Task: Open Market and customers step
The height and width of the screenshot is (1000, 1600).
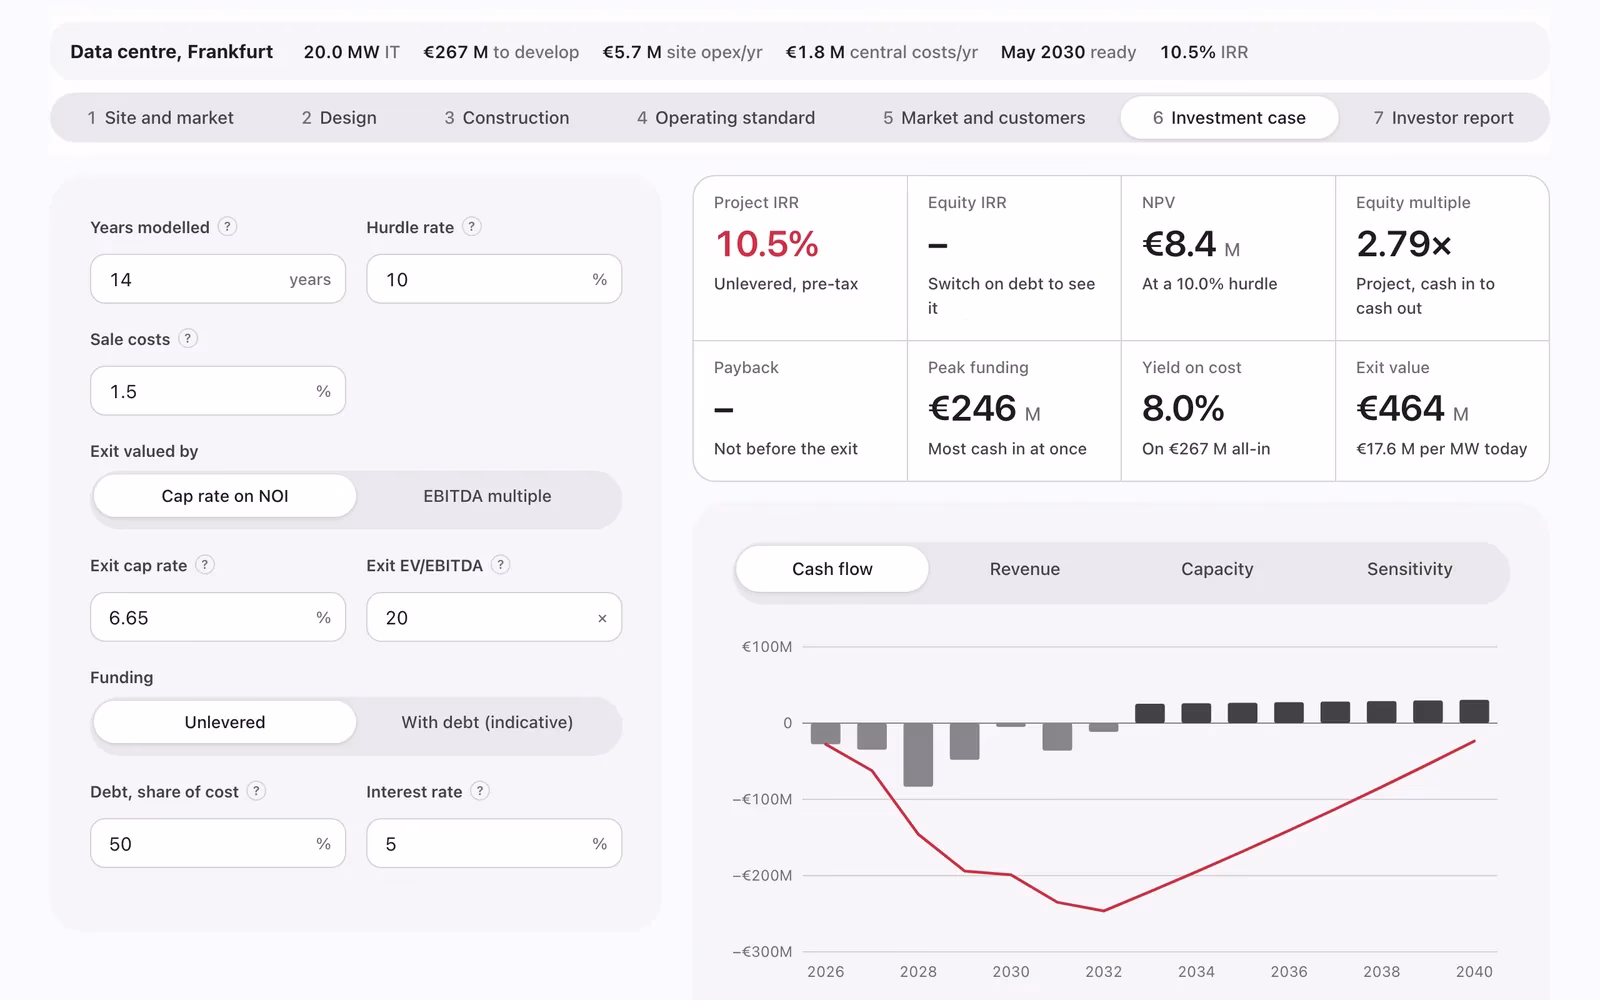Action: [984, 118]
